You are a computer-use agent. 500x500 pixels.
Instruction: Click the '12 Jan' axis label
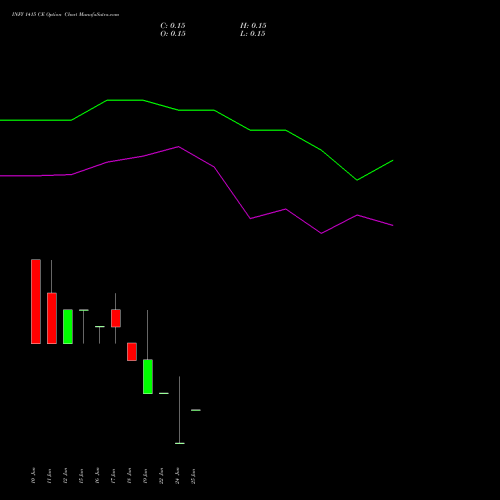coord(65,476)
